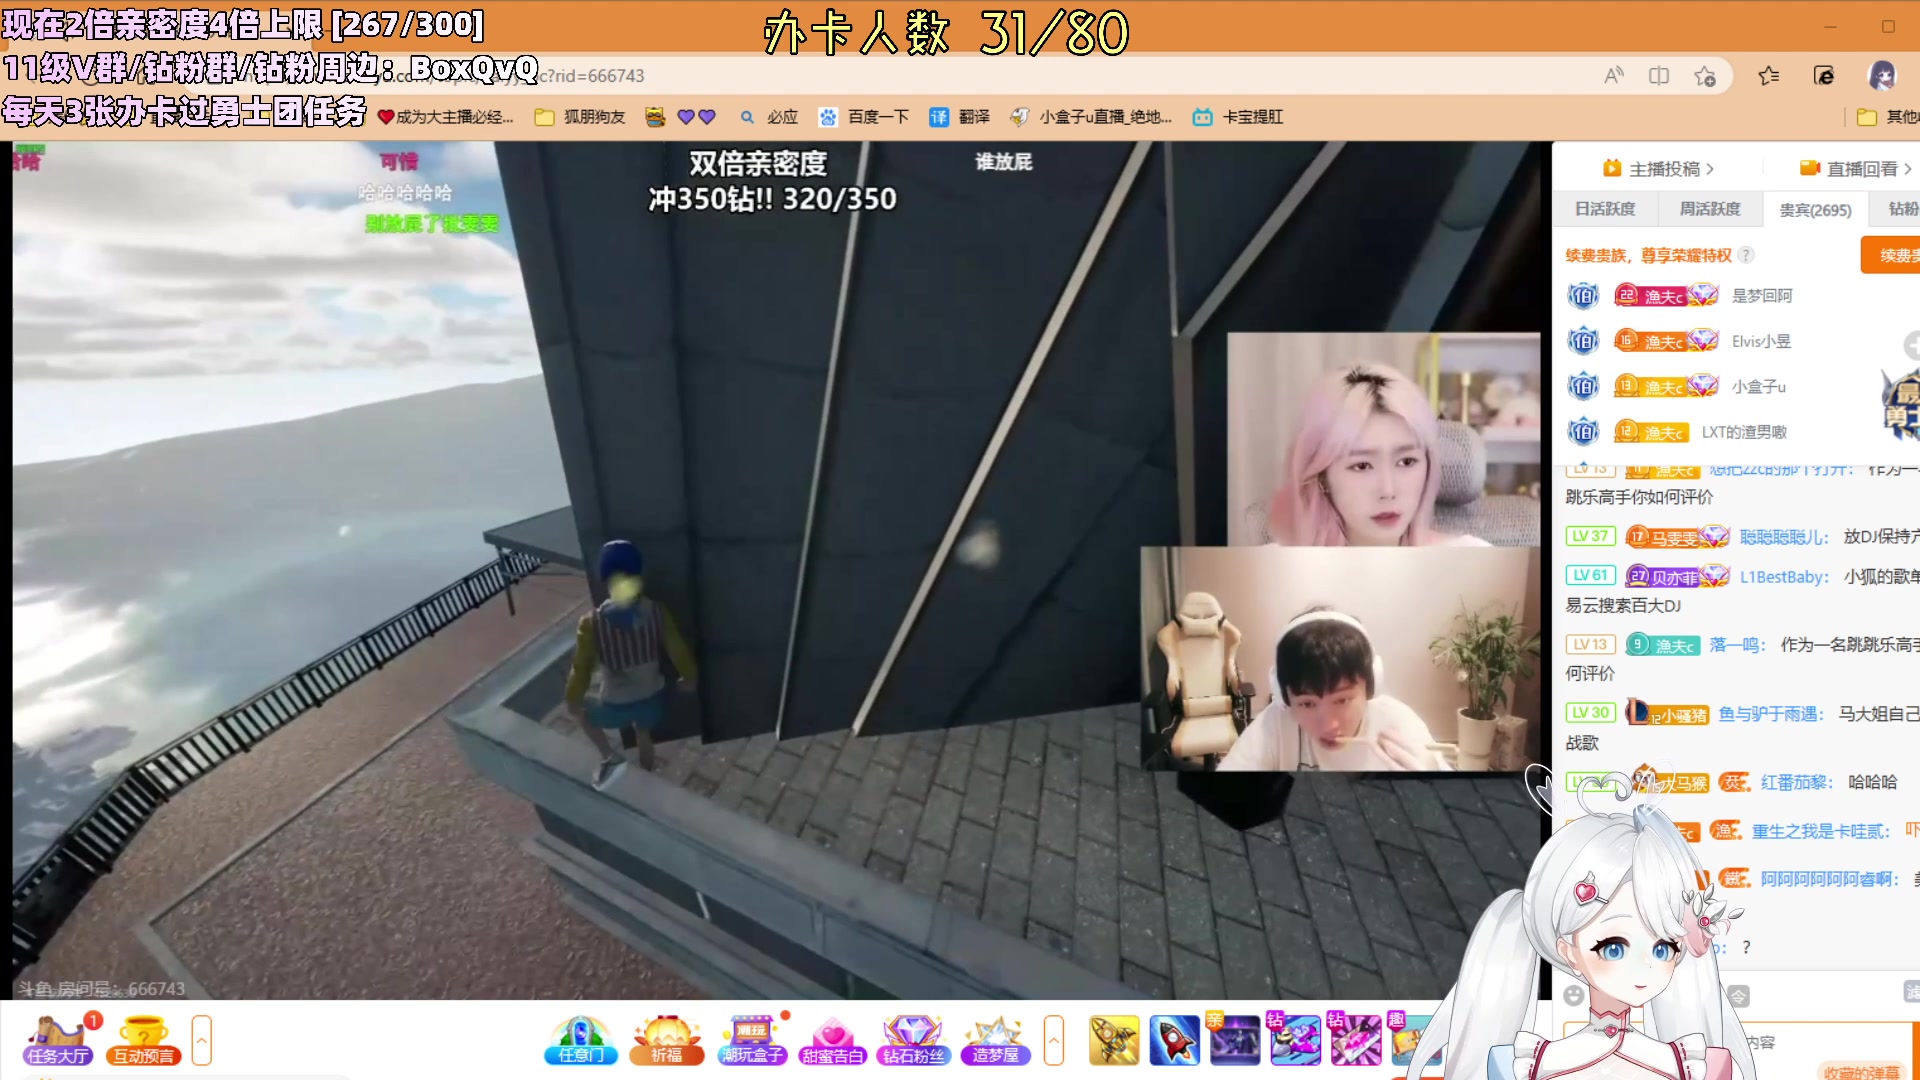Expand the middle activity list arrow

(x=1053, y=1040)
